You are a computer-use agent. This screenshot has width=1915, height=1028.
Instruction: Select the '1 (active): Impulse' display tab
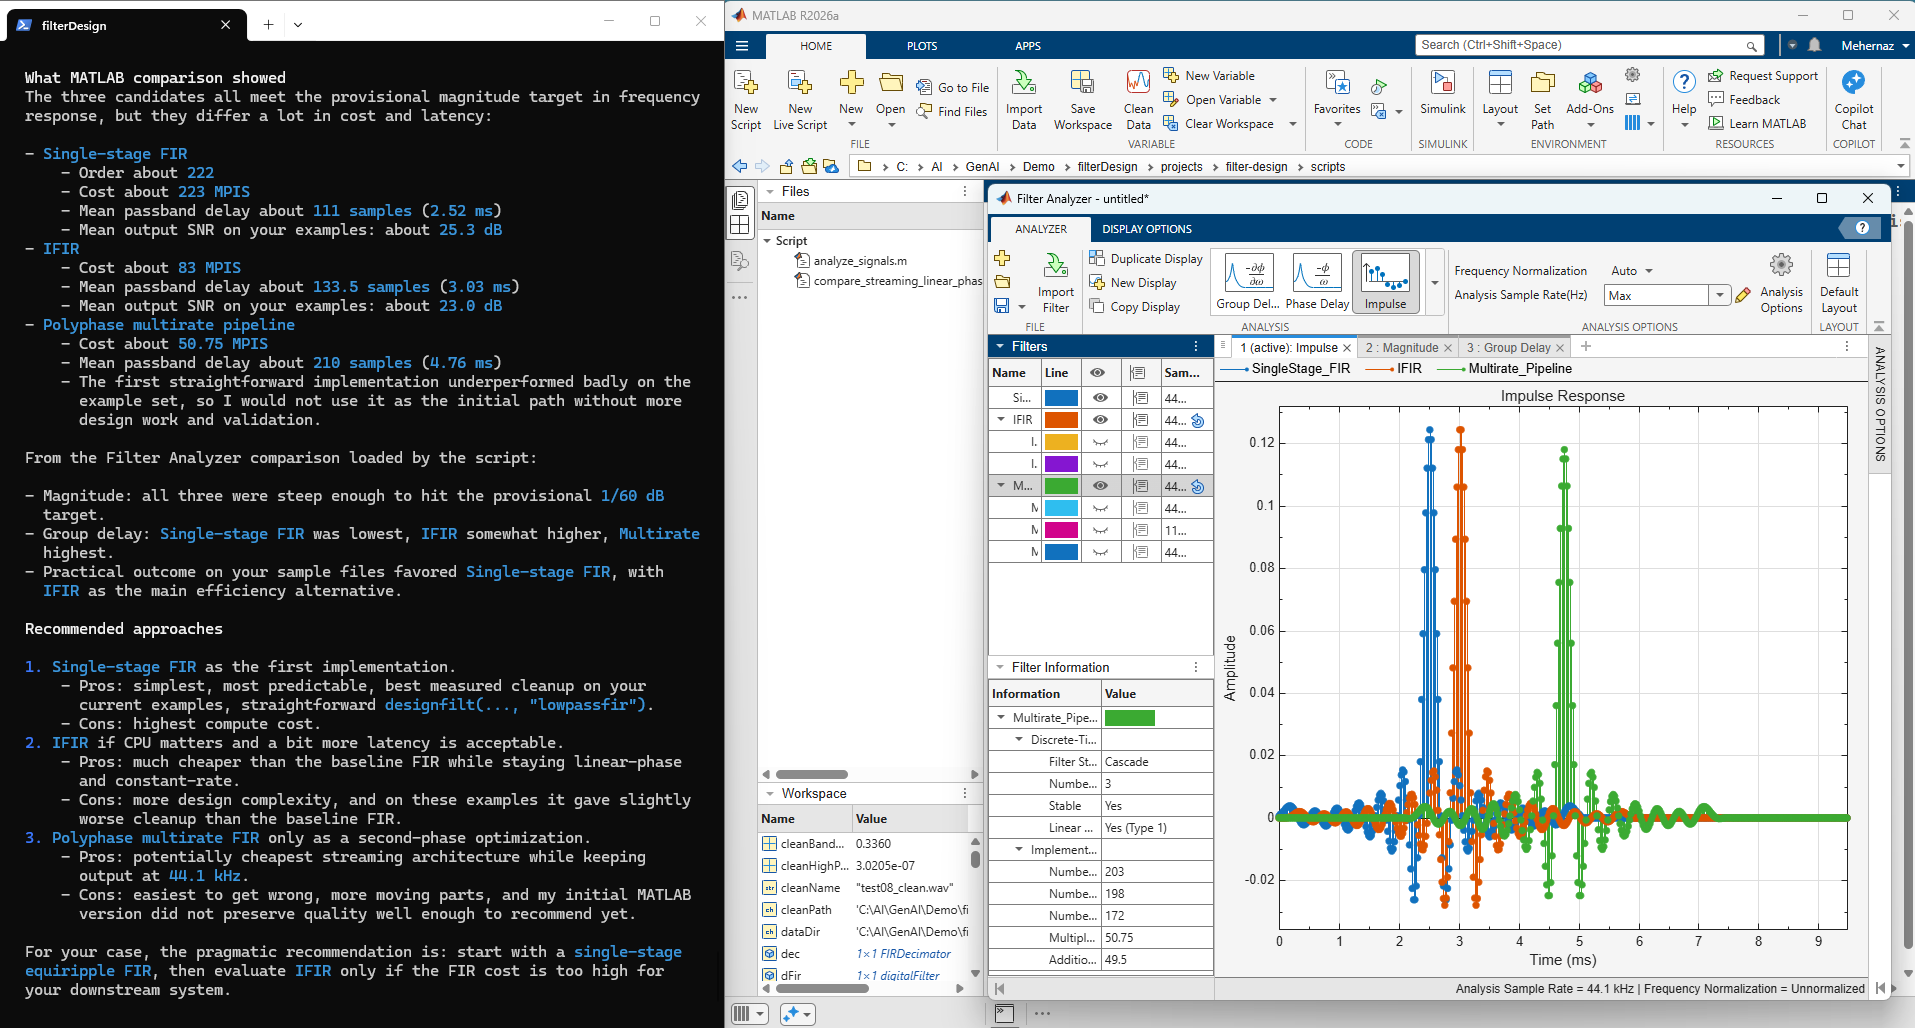1288,347
